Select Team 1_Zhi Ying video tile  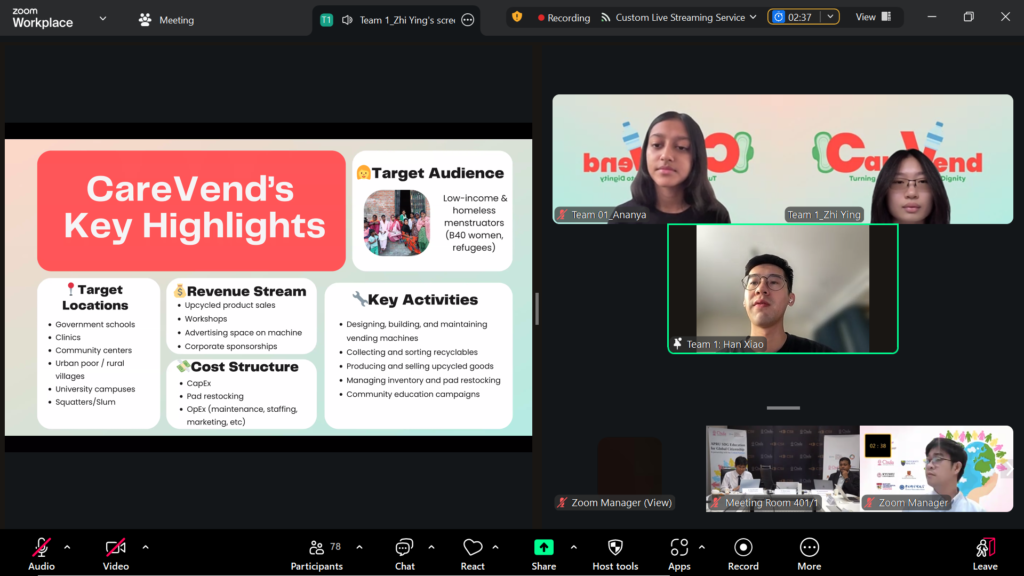[x=899, y=159]
